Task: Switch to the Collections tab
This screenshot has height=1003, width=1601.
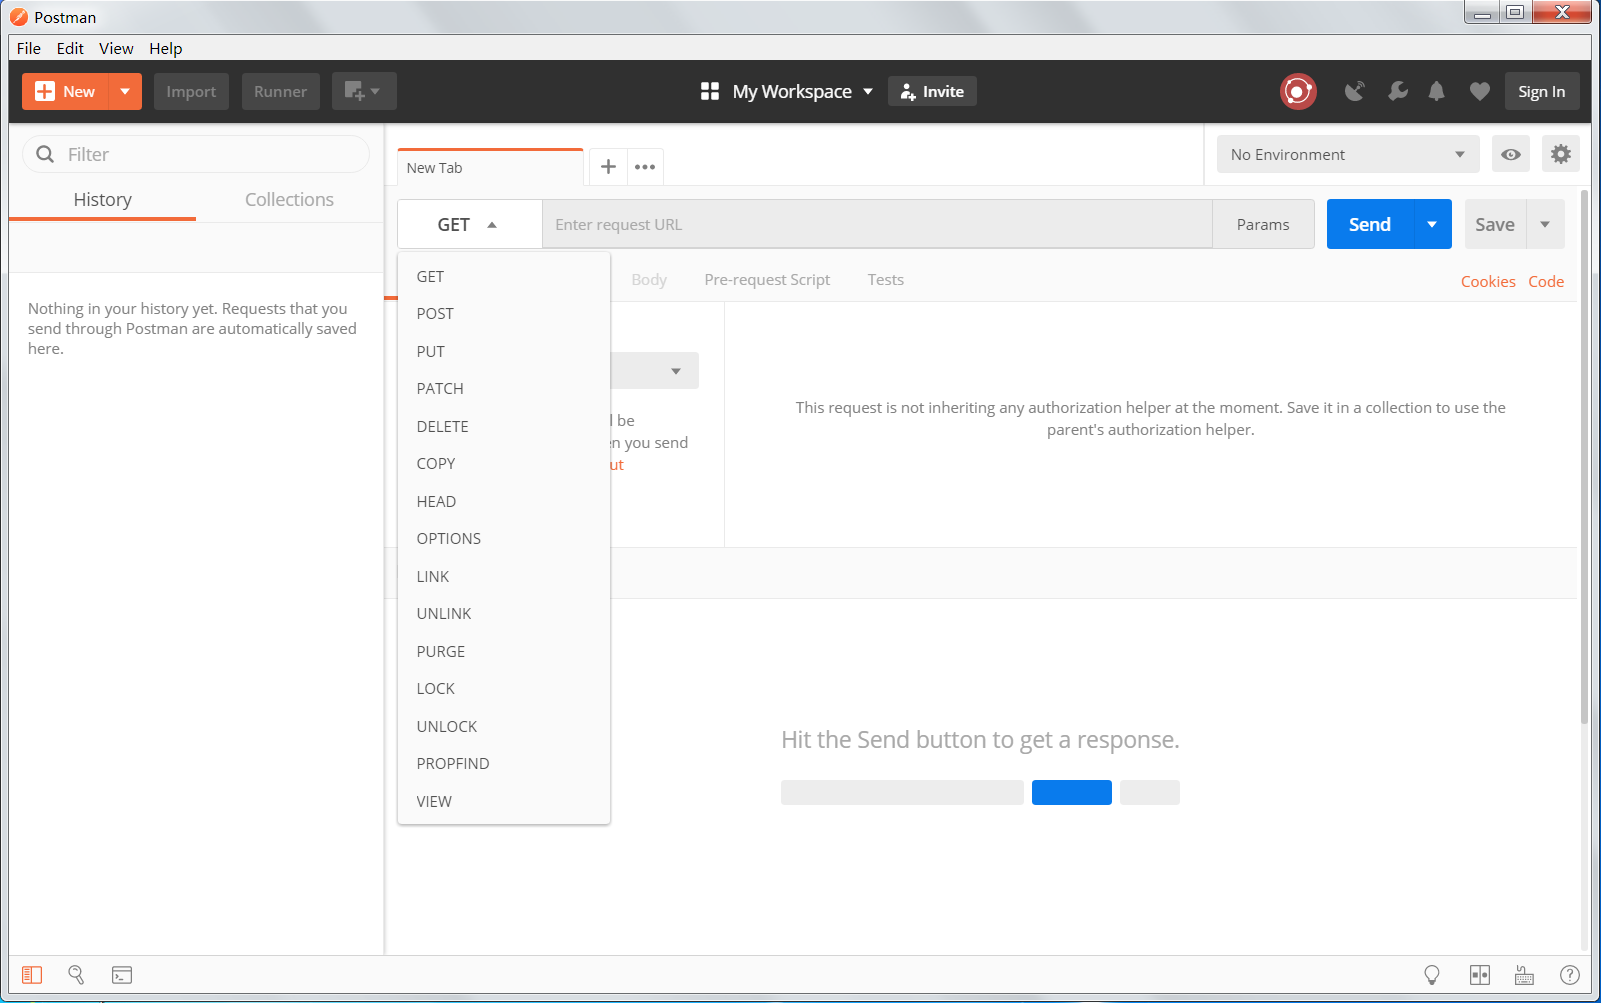Action: pos(289,199)
